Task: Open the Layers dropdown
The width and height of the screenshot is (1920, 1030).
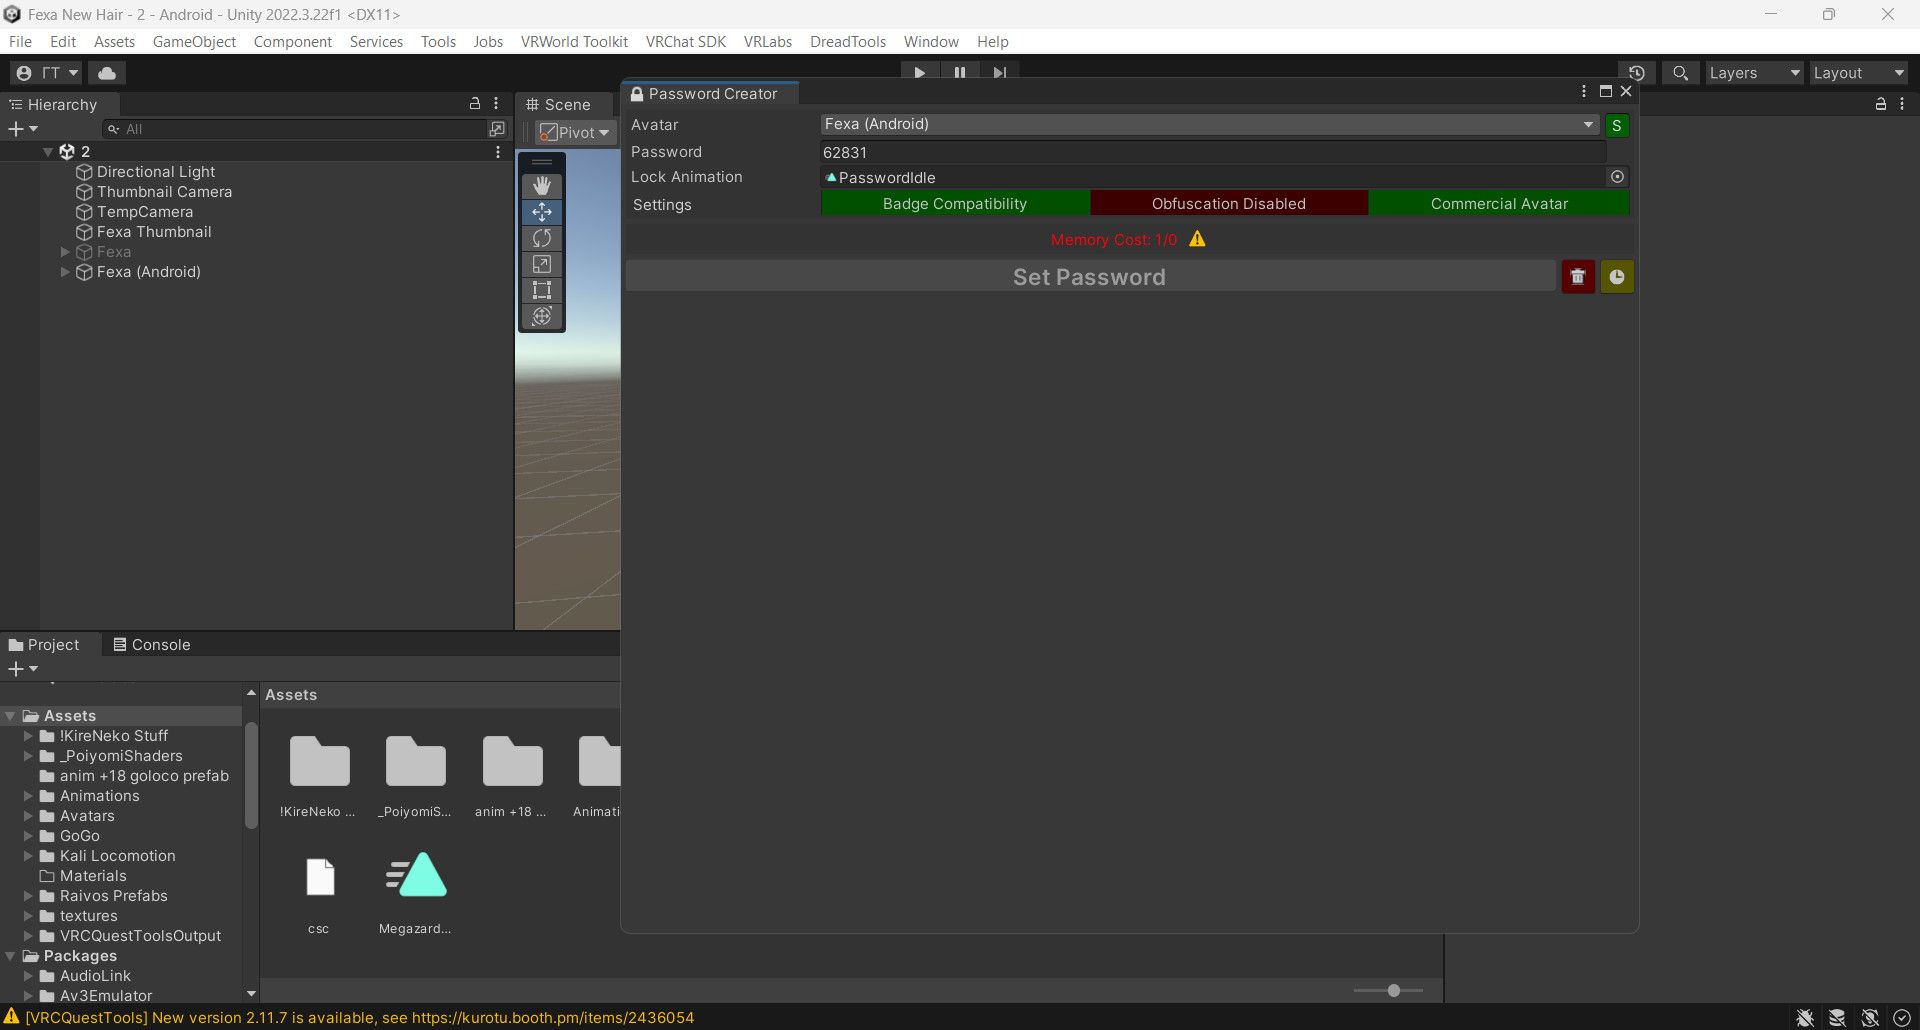Action: point(1754,73)
